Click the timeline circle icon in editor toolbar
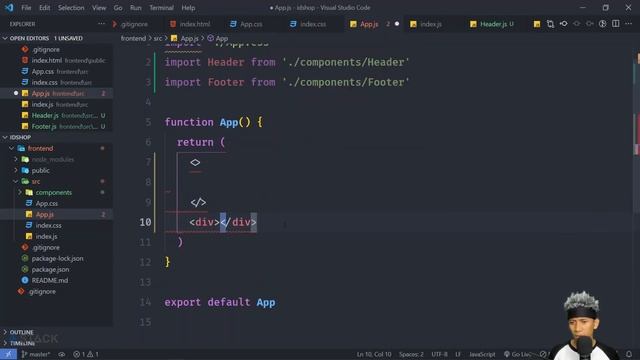Viewport: 640px width, 360px height. (602, 24)
